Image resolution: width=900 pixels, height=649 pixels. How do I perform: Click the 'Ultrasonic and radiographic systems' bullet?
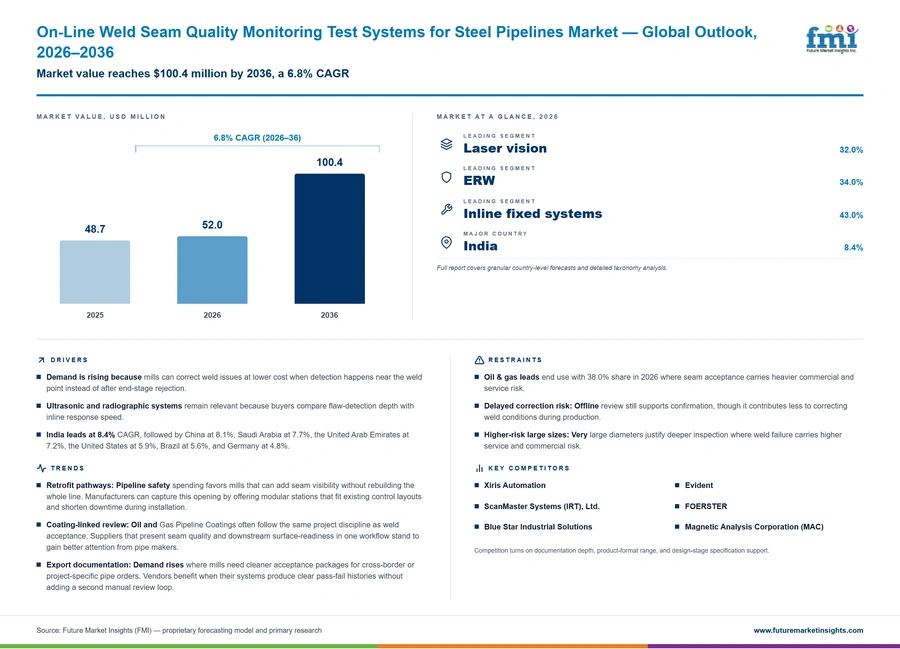230,411
